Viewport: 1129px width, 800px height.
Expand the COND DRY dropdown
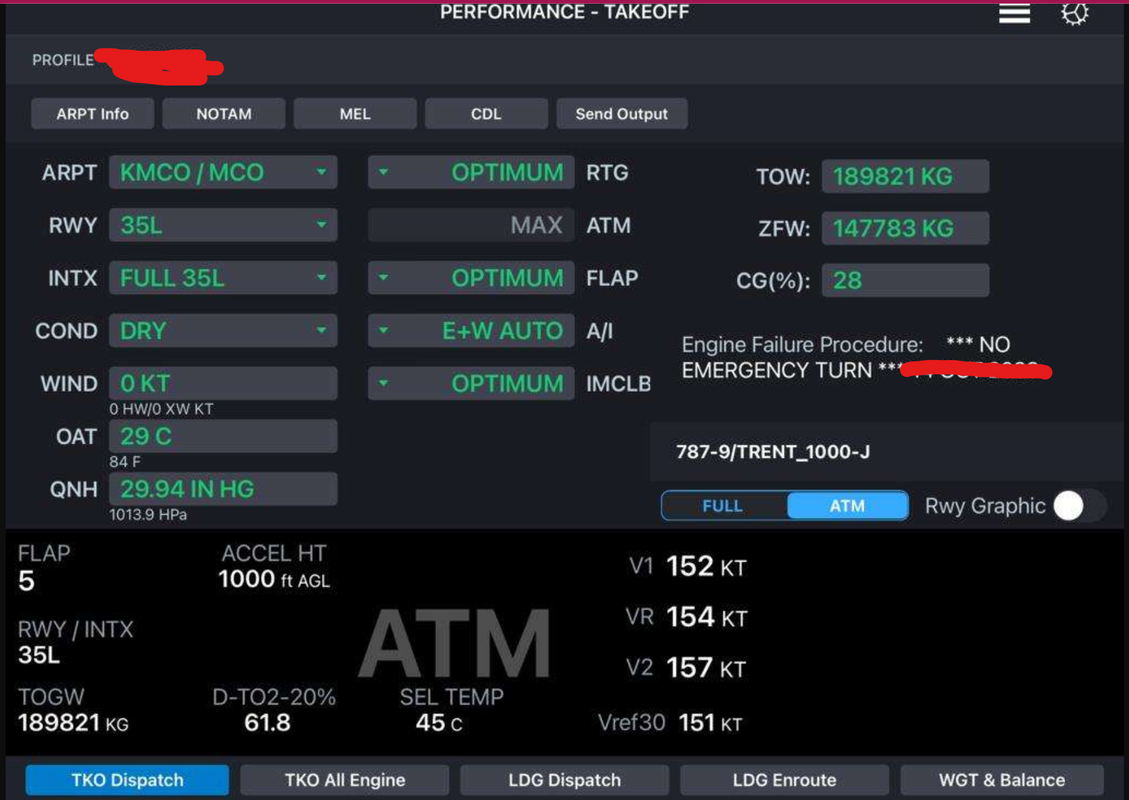(223, 331)
